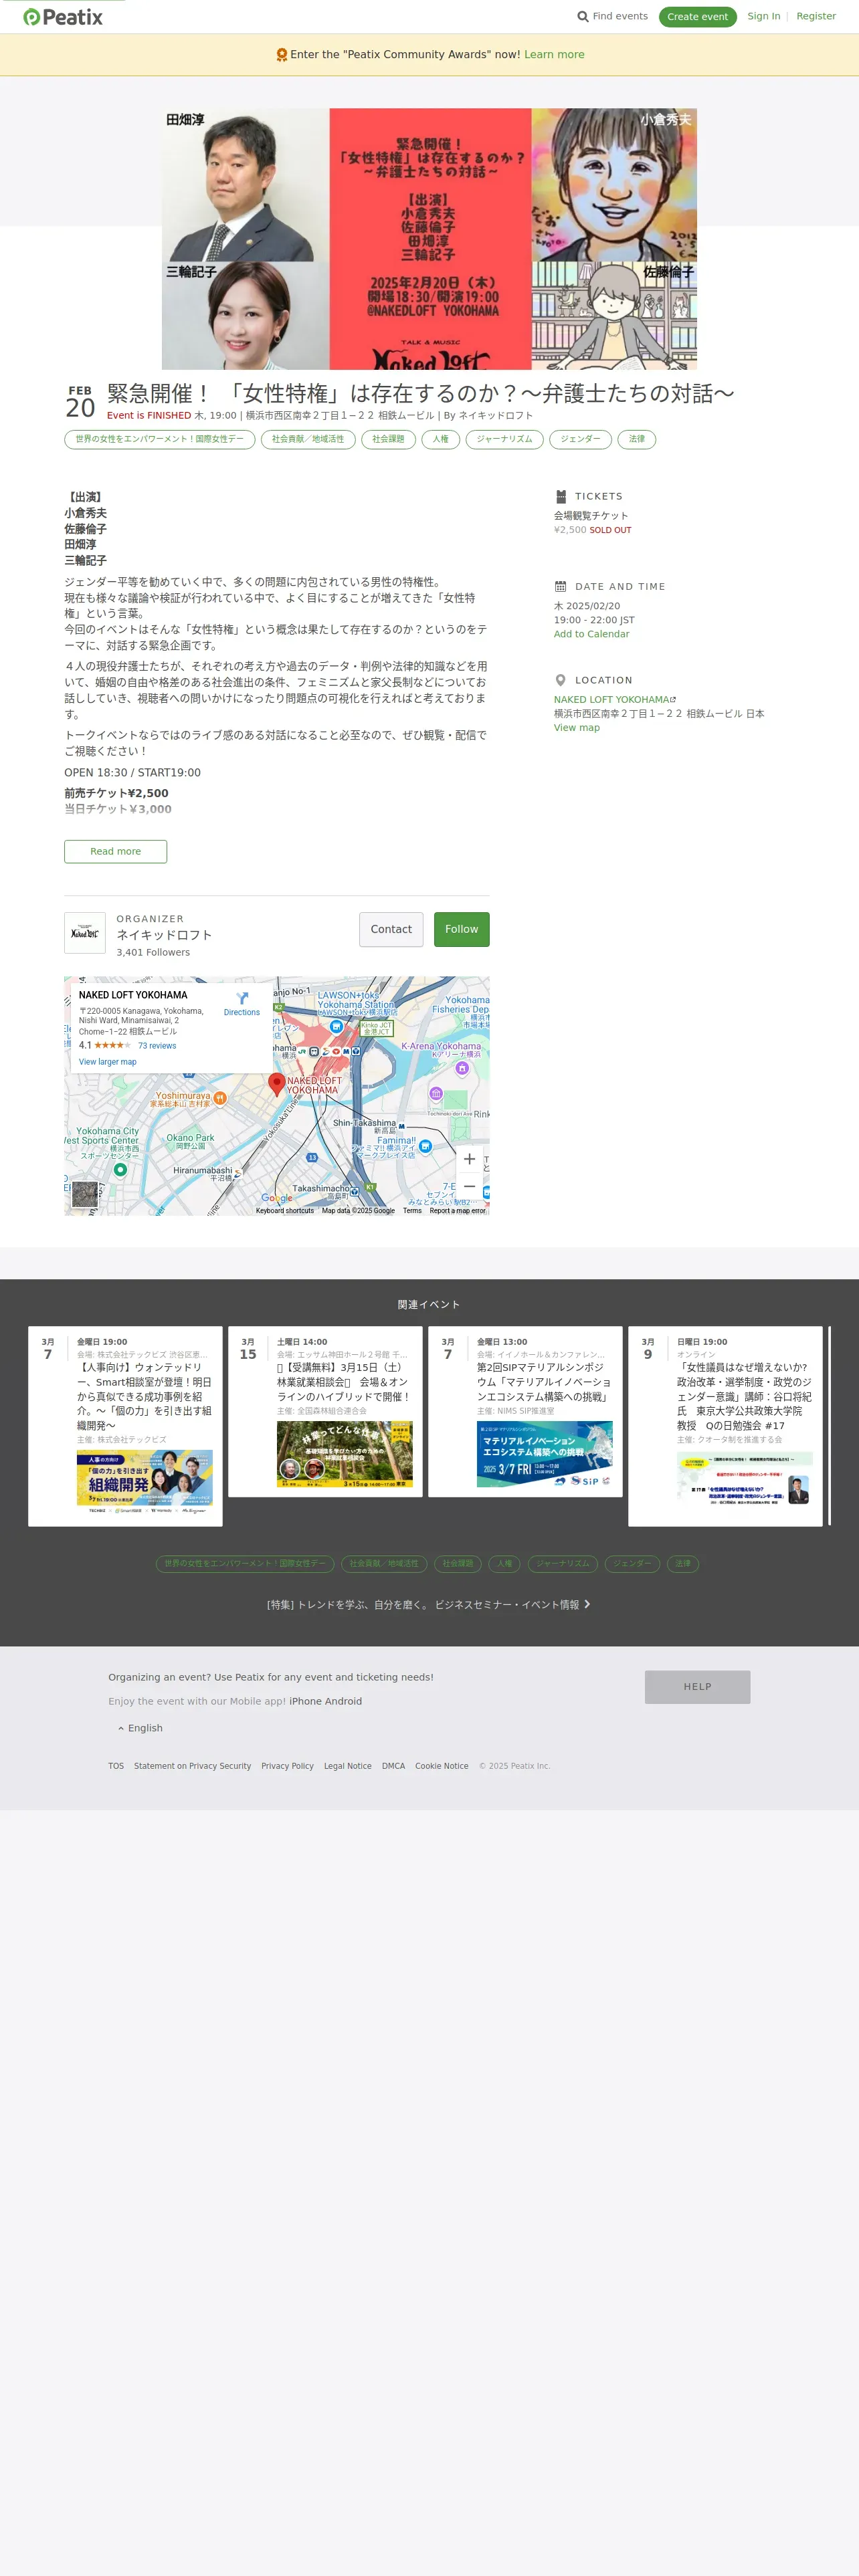Open the NAKED LOFT YOKOHAMA venue link
859x2576 pixels.
pos(612,700)
